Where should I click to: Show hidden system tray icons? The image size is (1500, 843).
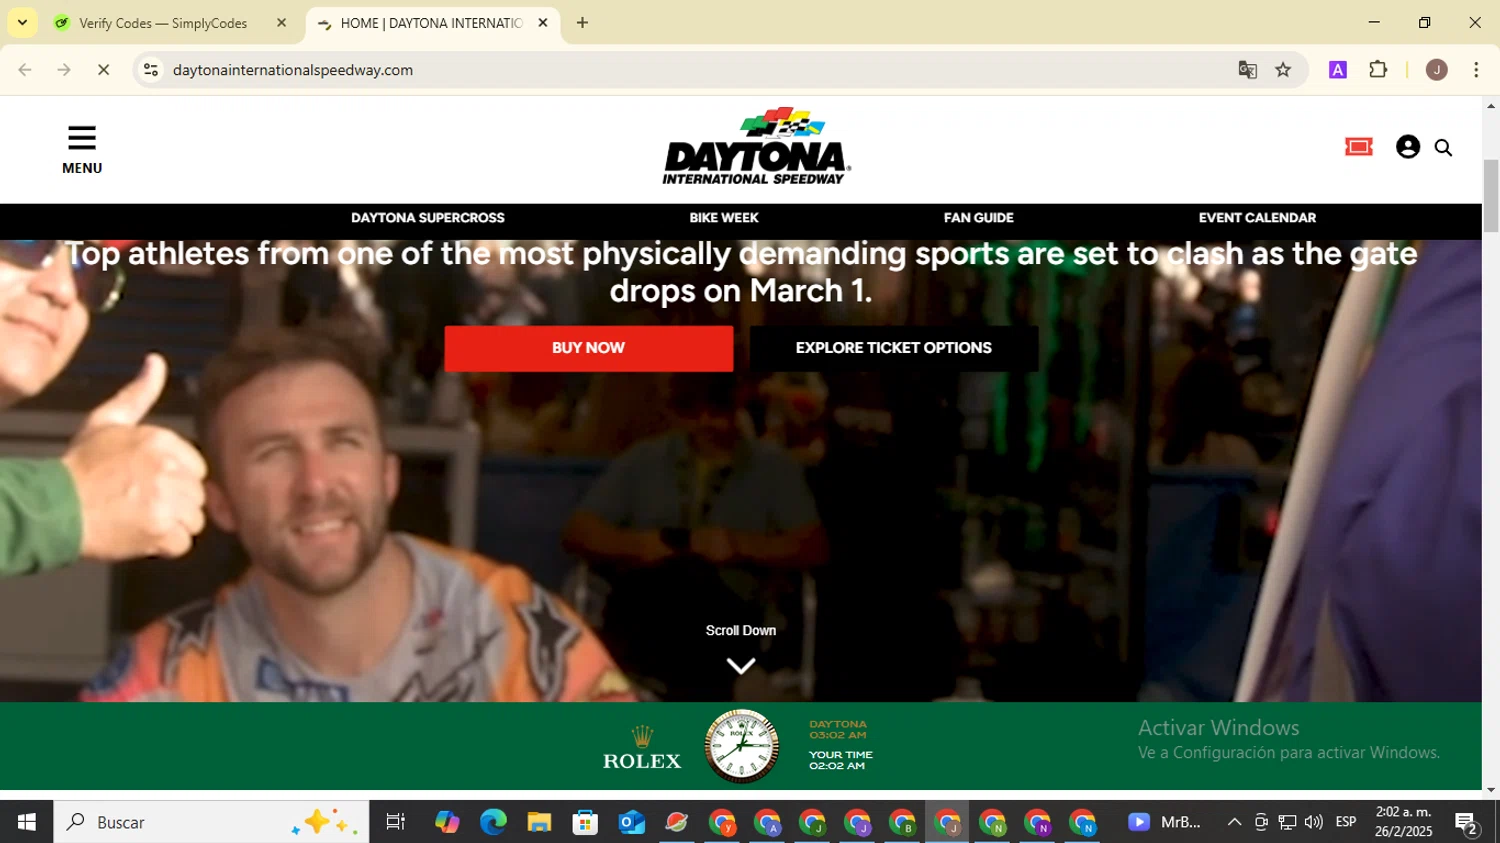pyautogui.click(x=1234, y=822)
